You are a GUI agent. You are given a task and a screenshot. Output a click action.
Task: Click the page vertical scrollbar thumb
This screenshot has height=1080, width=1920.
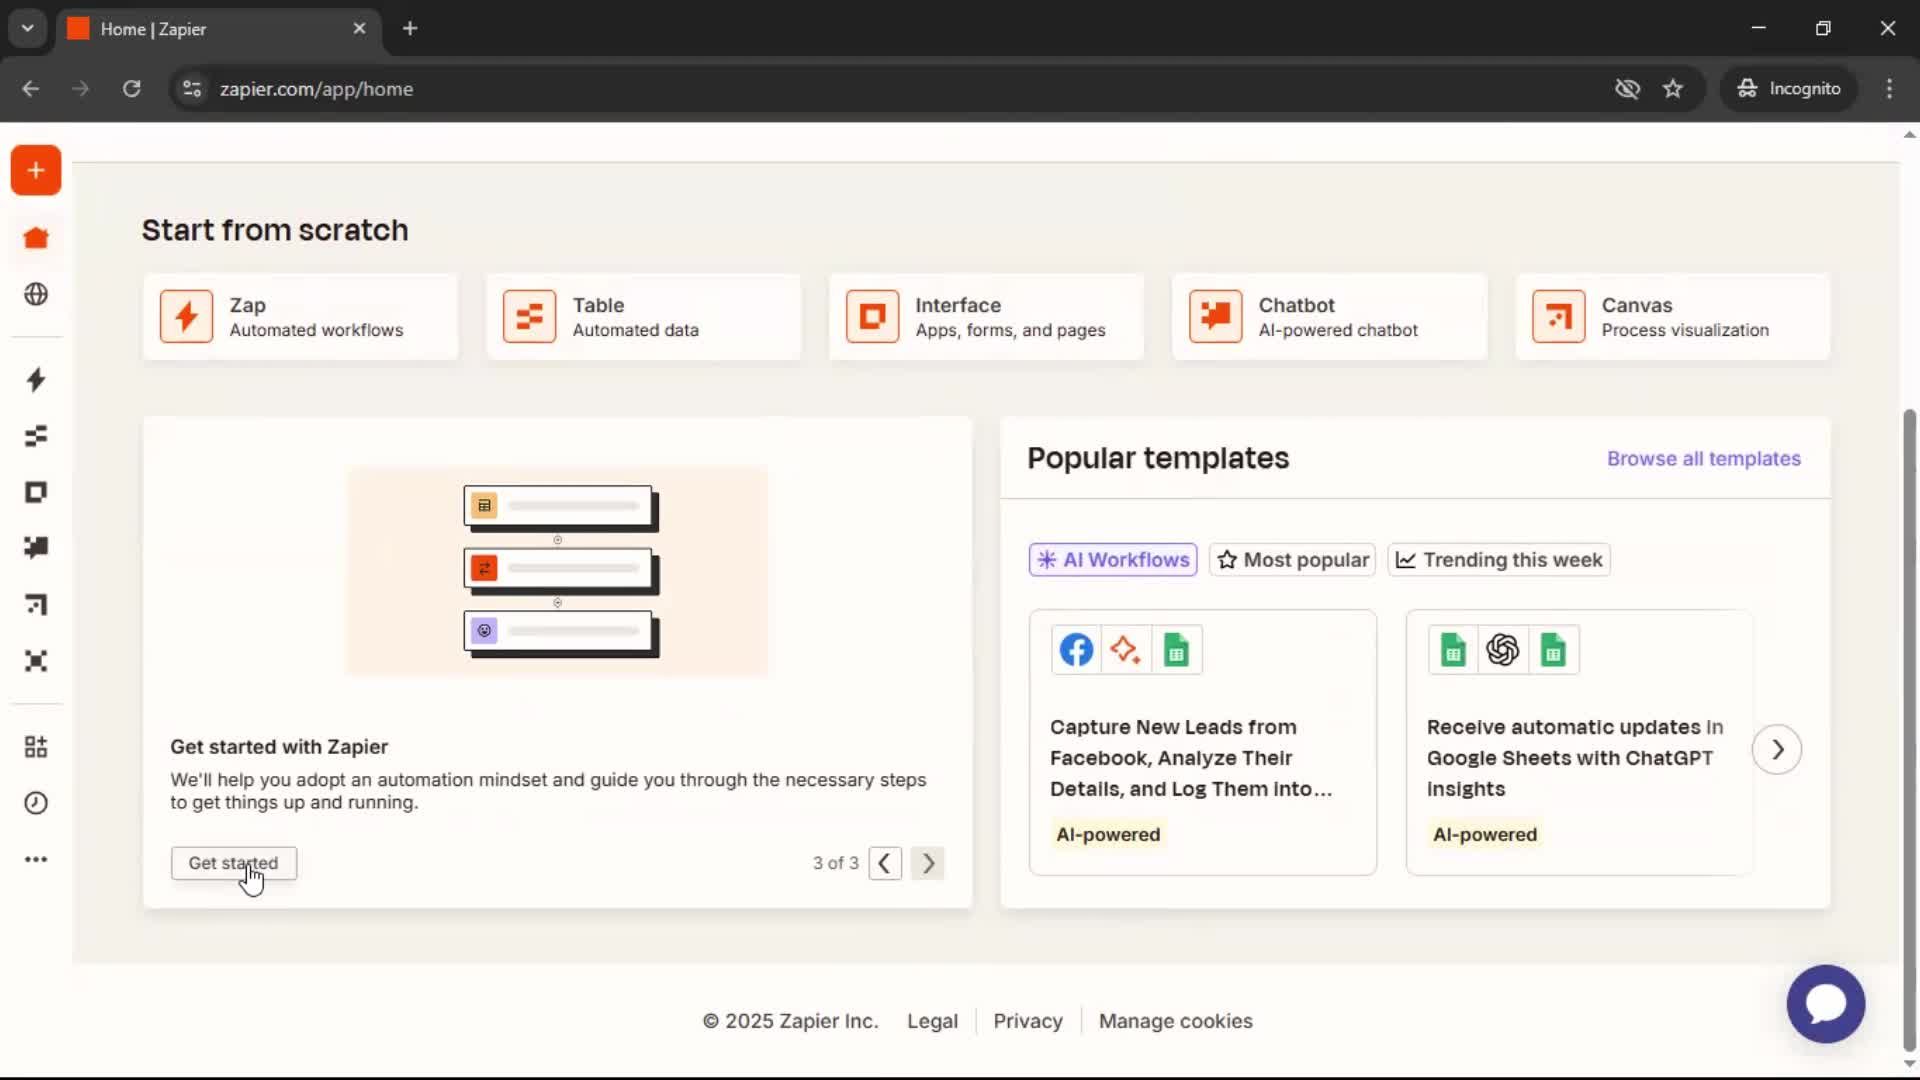1910,730
